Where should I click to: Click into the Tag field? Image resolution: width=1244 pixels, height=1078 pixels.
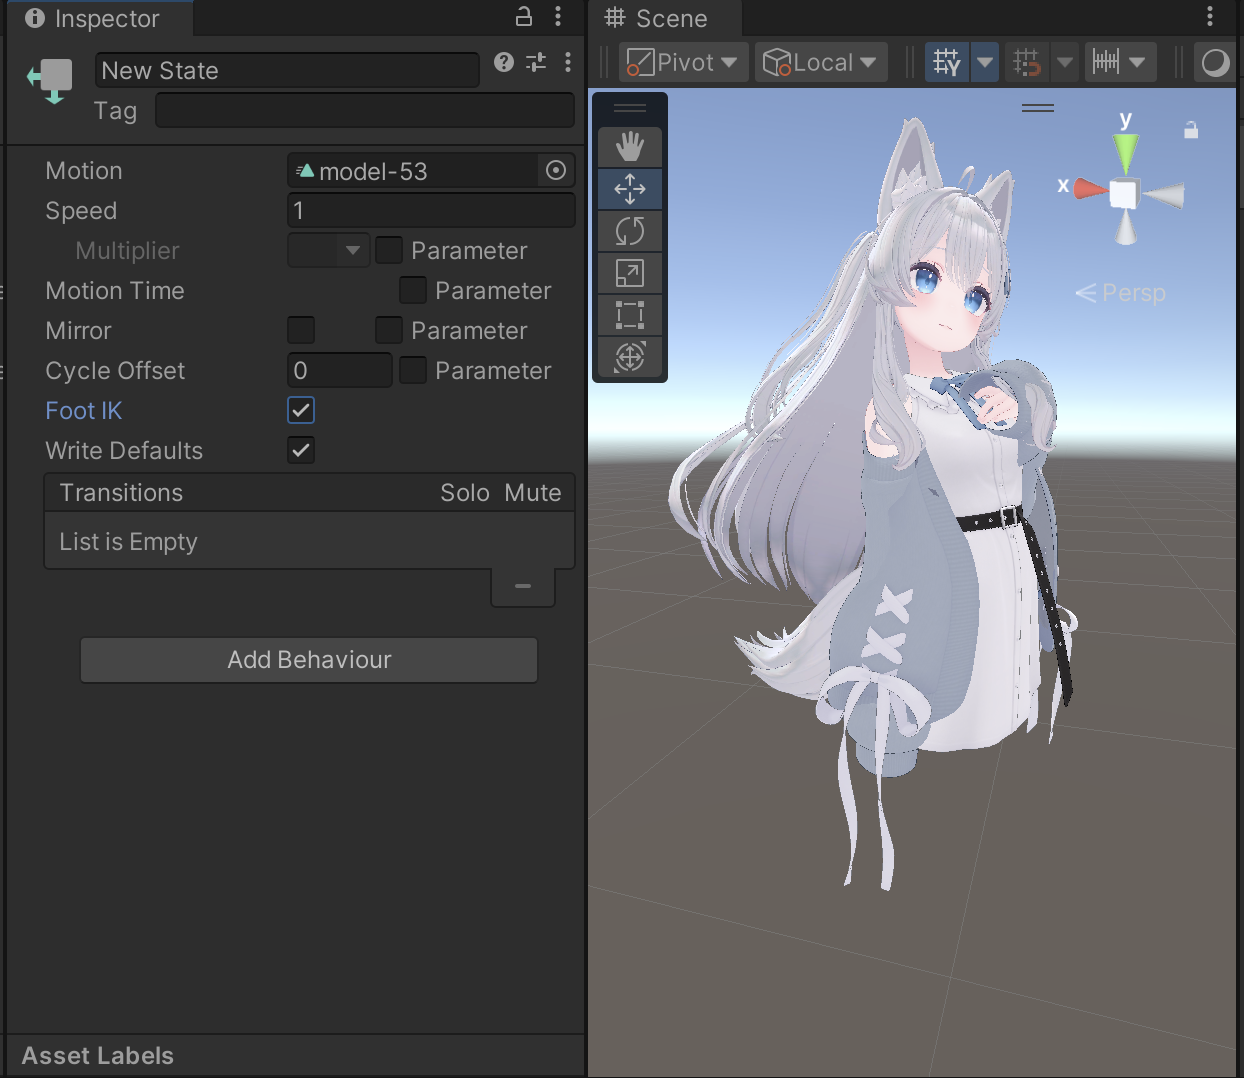point(365,111)
